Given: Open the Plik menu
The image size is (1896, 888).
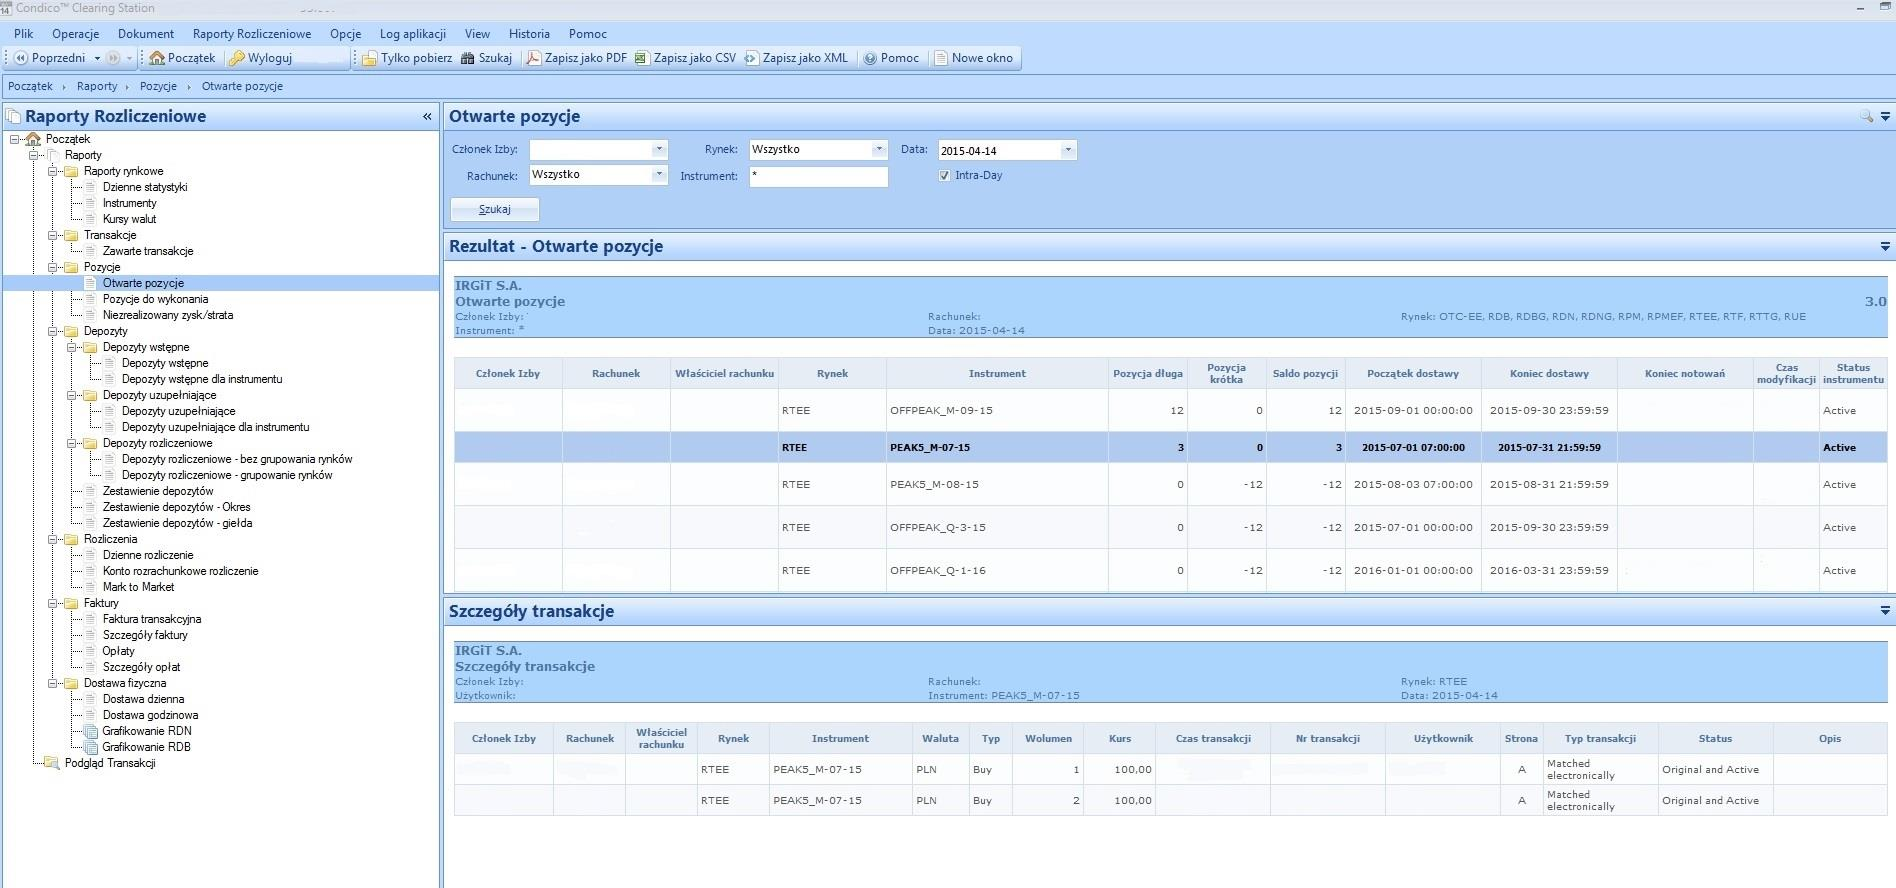Looking at the screenshot, I should click(x=23, y=33).
